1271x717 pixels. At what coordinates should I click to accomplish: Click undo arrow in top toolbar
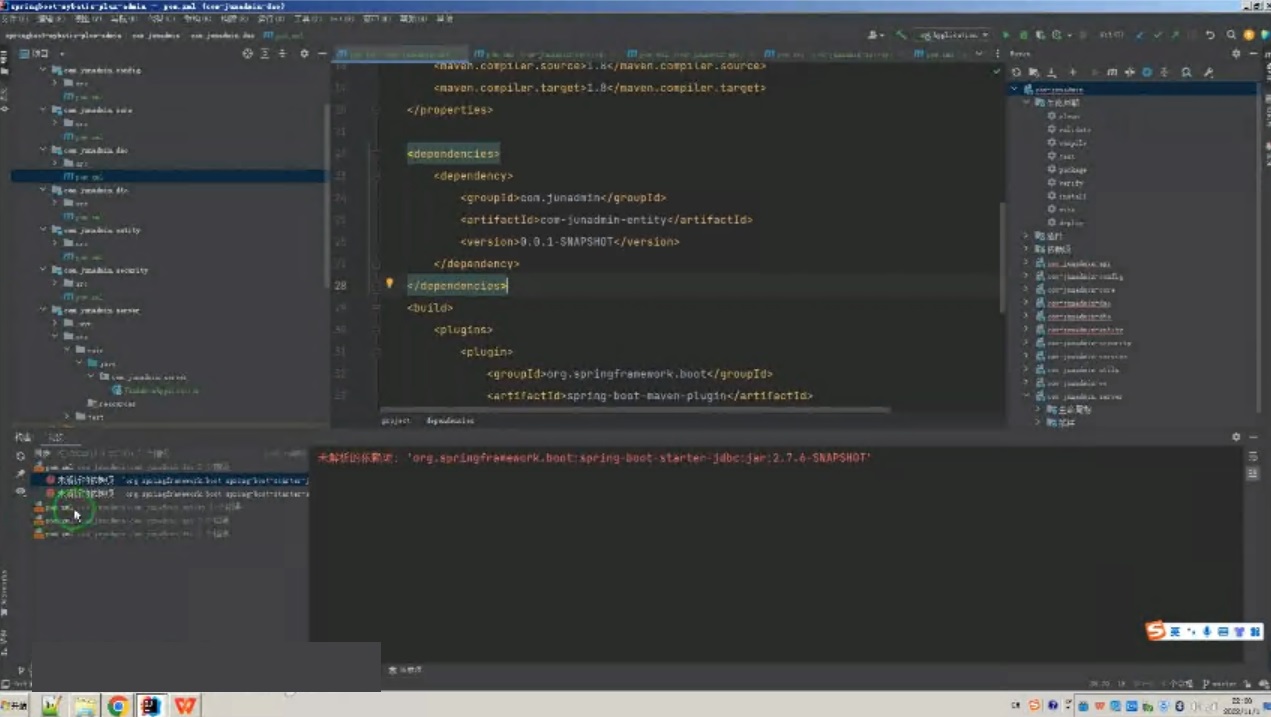(x=1210, y=35)
